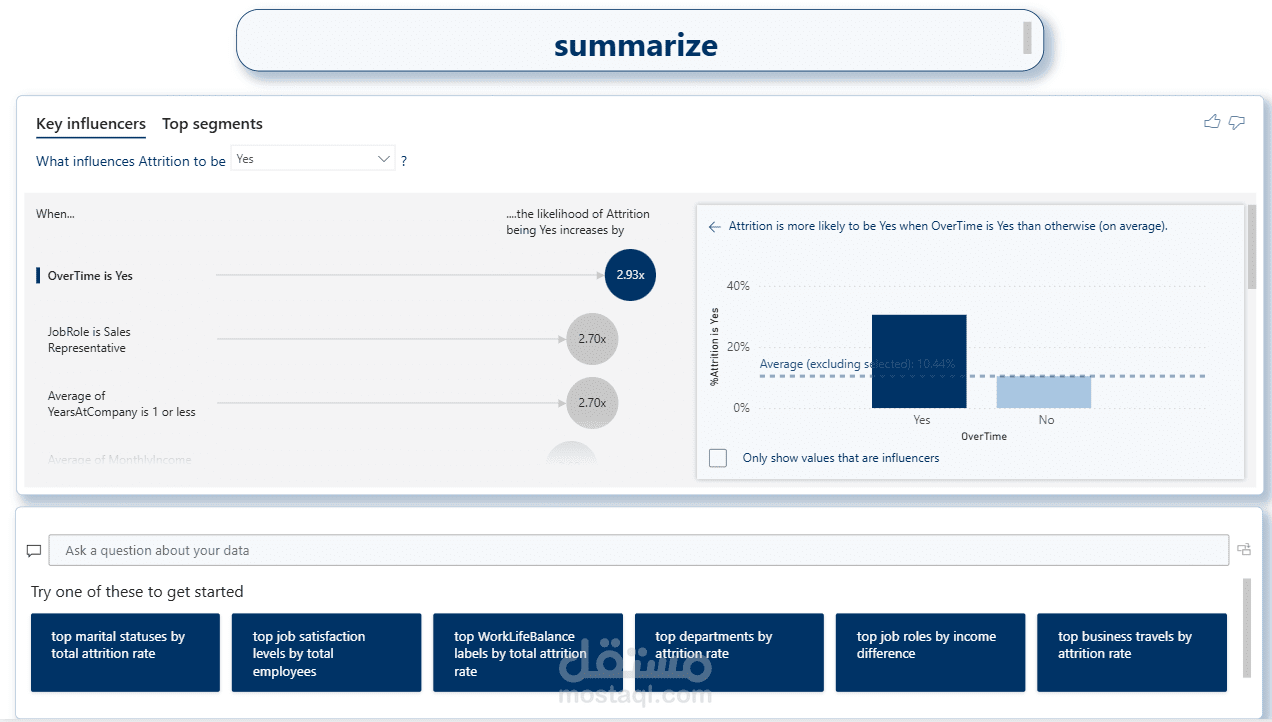
Task: Click the dark blue Yes bar in the OverTime chart
Action: coord(919,361)
